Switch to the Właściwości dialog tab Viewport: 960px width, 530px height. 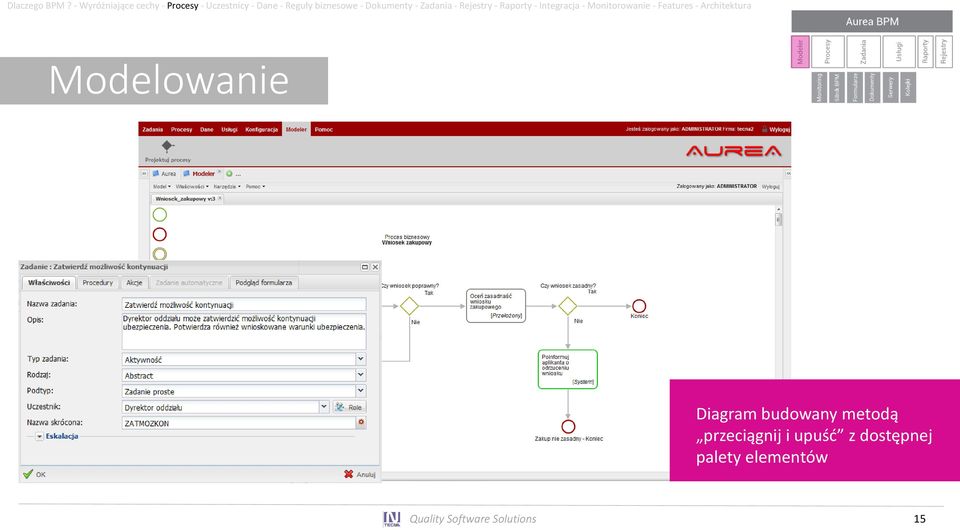pos(49,283)
